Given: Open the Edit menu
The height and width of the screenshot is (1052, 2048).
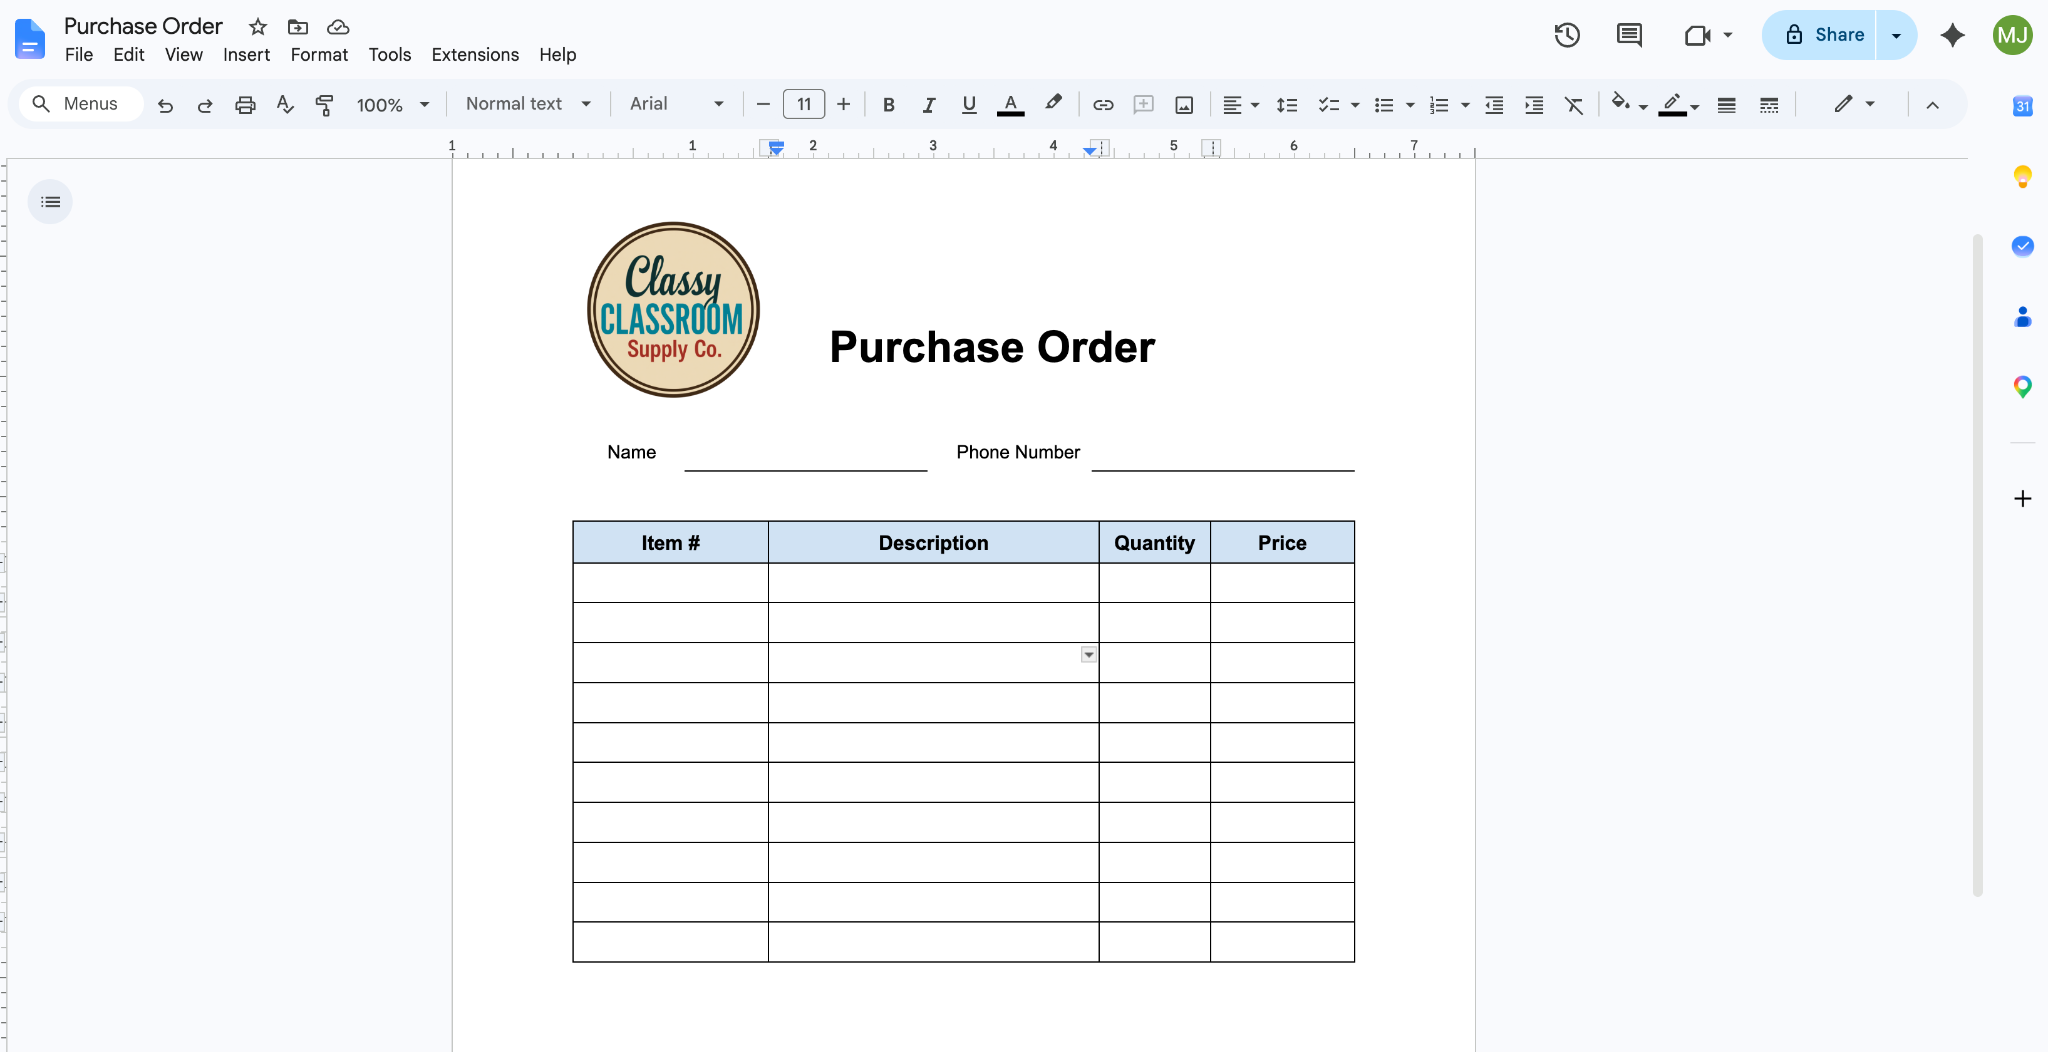Looking at the screenshot, I should tap(129, 55).
